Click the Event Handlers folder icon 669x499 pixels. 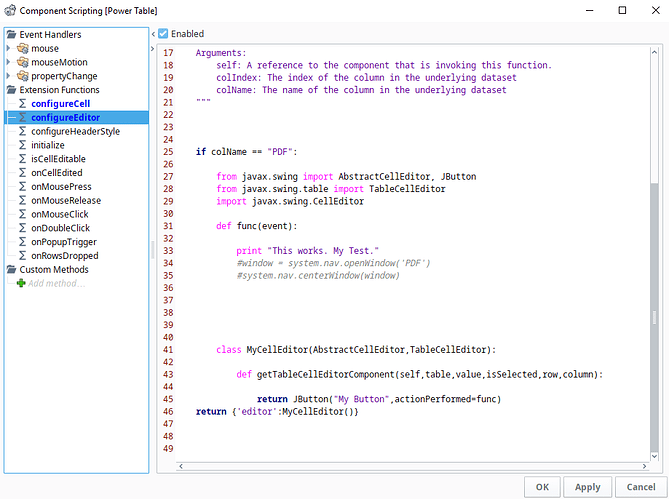[12, 35]
